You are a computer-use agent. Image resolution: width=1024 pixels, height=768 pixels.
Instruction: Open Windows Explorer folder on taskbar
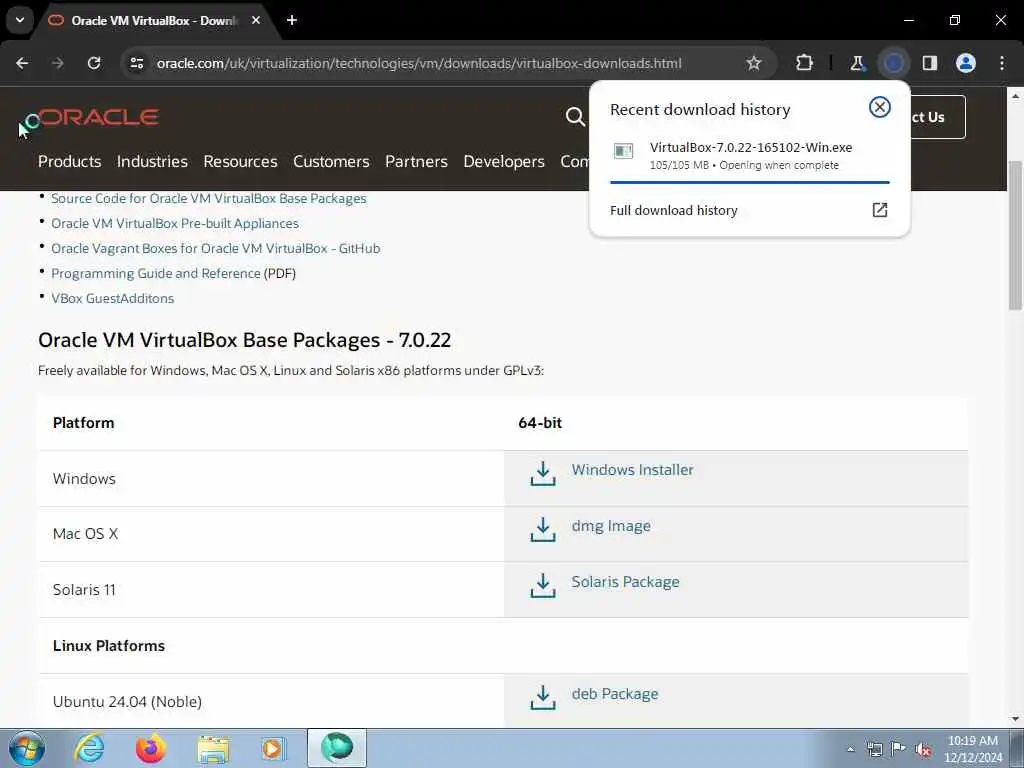click(213, 749)
